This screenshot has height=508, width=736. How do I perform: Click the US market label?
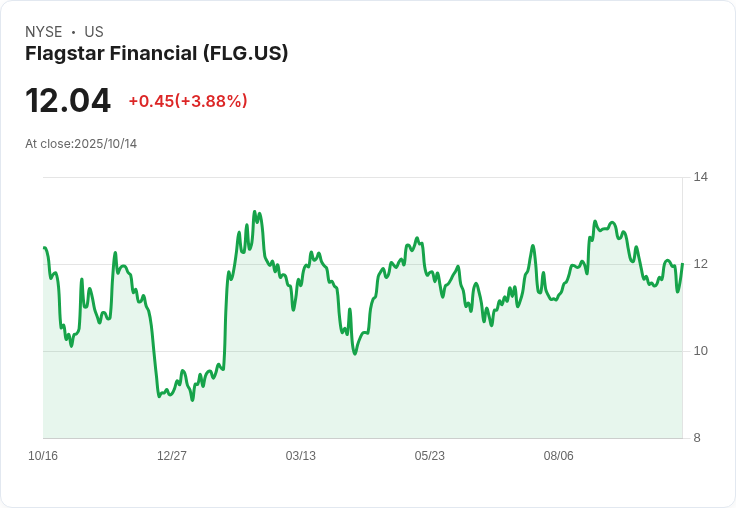point(94,32)
